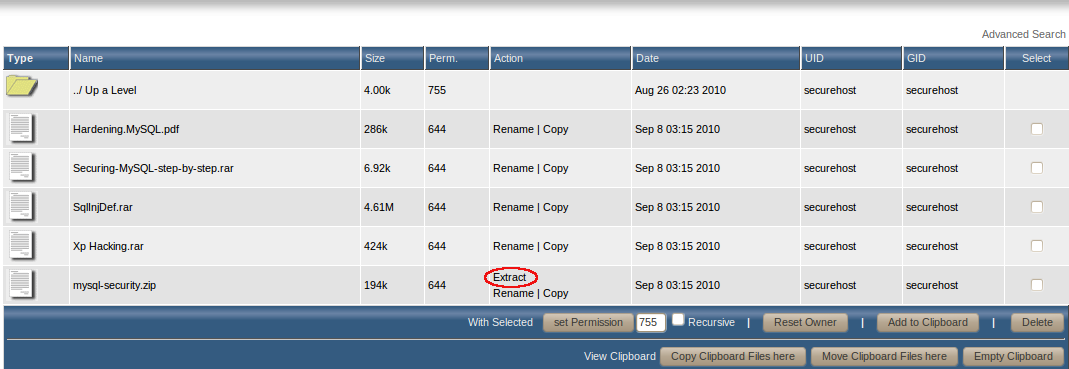This screenshot has height=369, width=1069.
Task: Click the Hardening.MySQL.pdf file icon
Action: [x=22, y=129]
